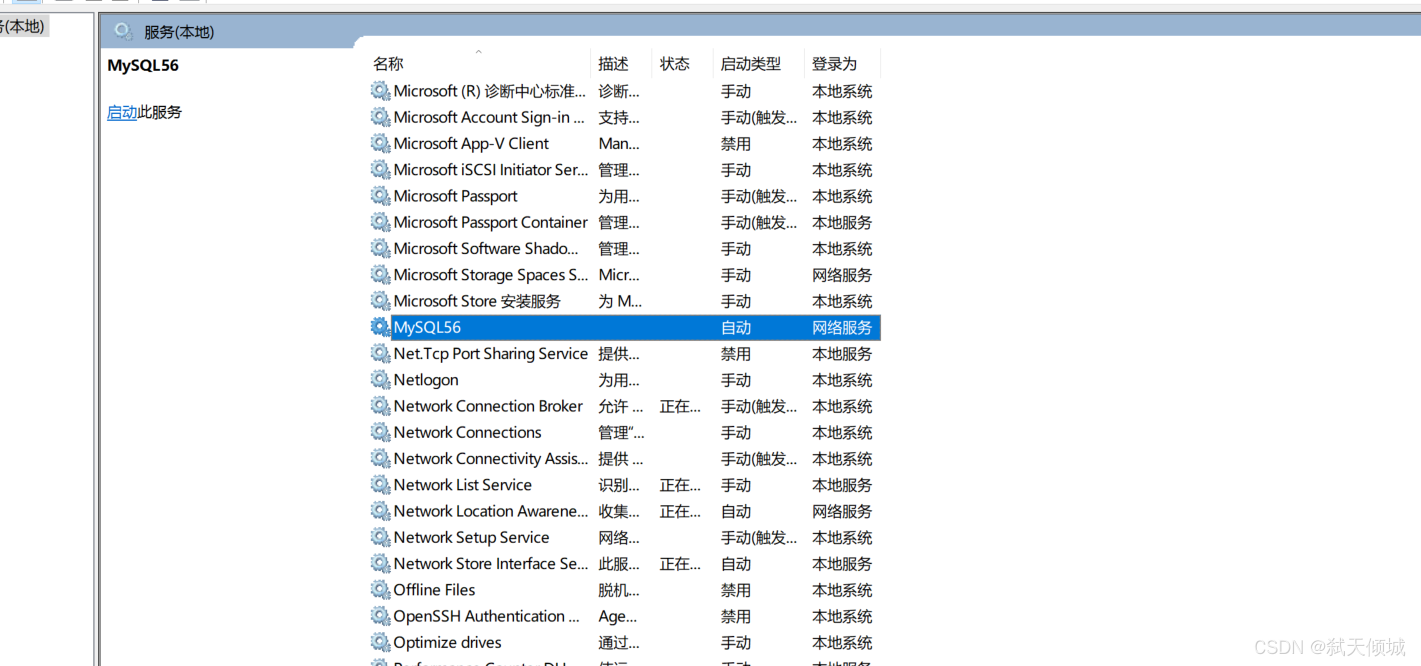Click 网络服务 login cell in MySQL56 row
Image resolution: width=1421 pixels, height=666 pixels.
coord(842,327)
